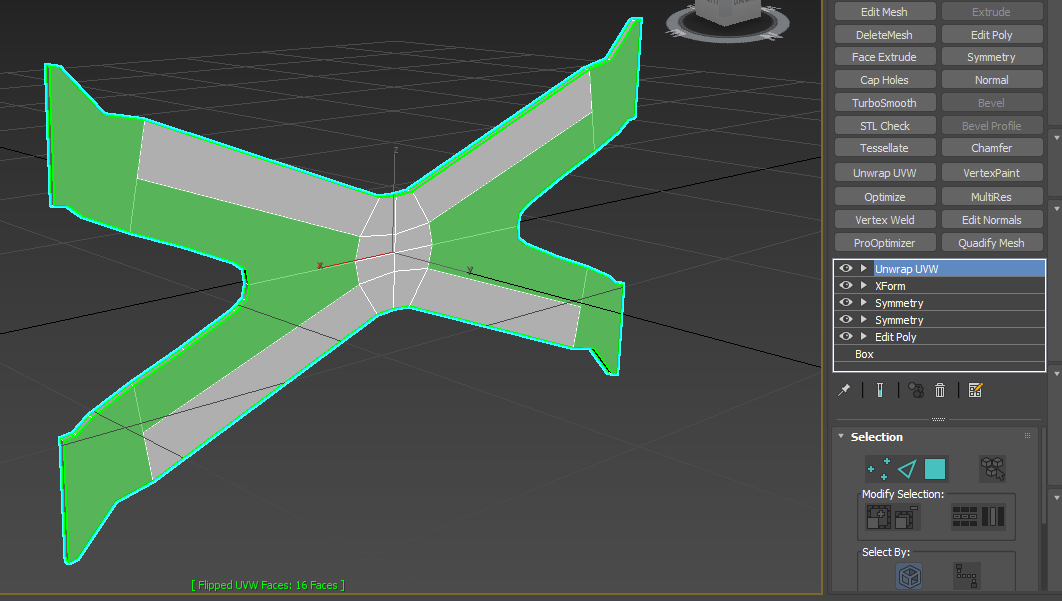Select the Box entry in the modifier stack
This screenshot has height=601, width=1062.
coord(864,354)
